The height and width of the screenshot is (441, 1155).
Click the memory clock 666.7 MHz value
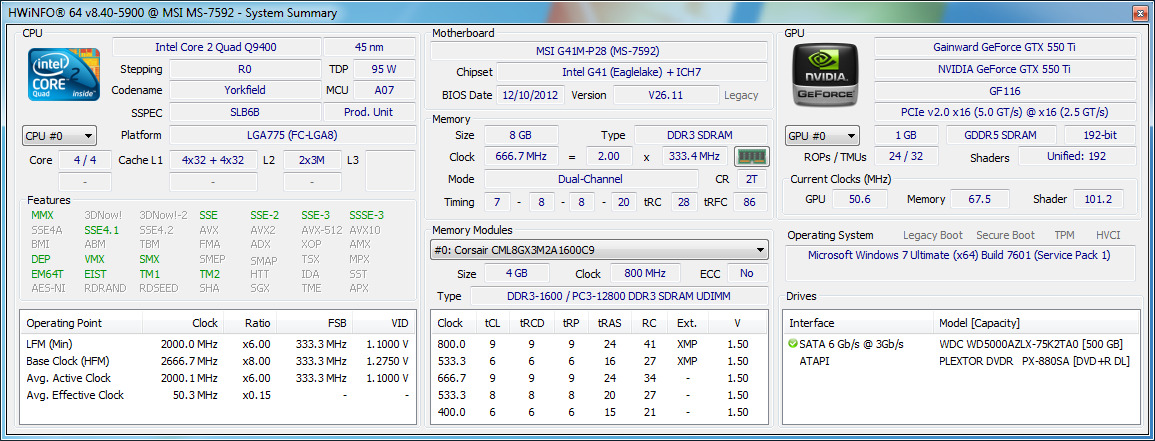pos(521,157)
